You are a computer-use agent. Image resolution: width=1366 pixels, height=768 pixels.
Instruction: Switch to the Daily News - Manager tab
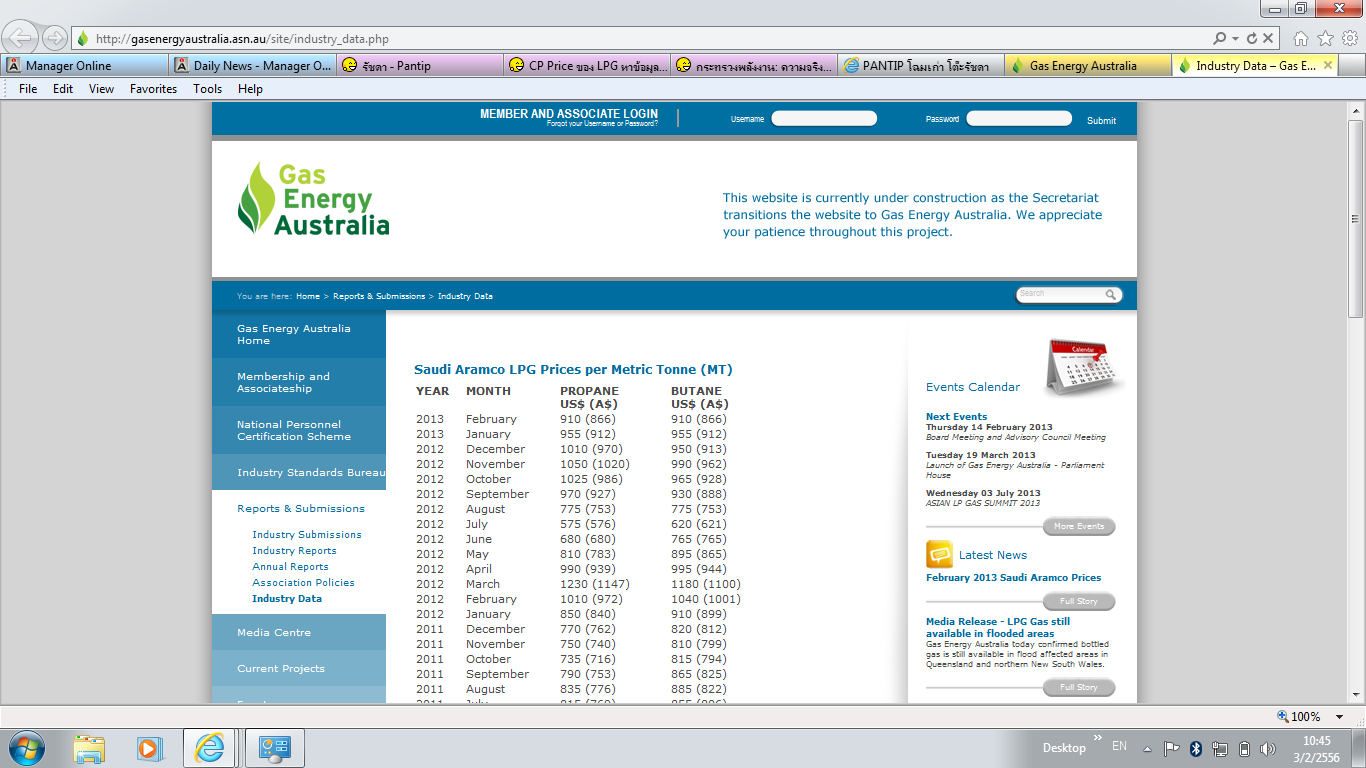(x=252, y=65)
